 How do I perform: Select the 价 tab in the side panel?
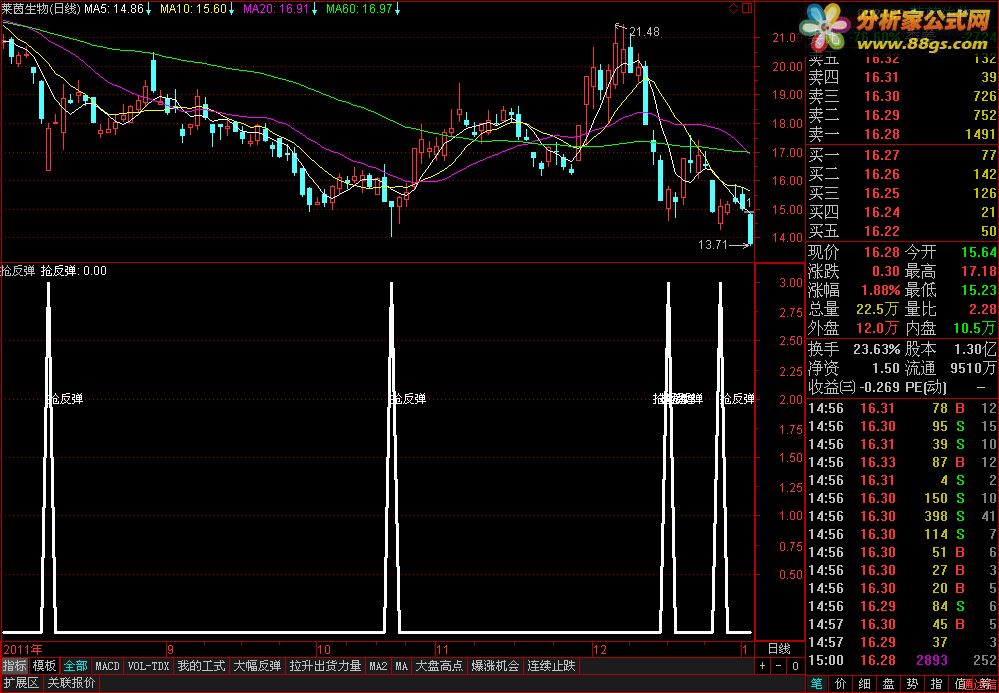(840, 683)
